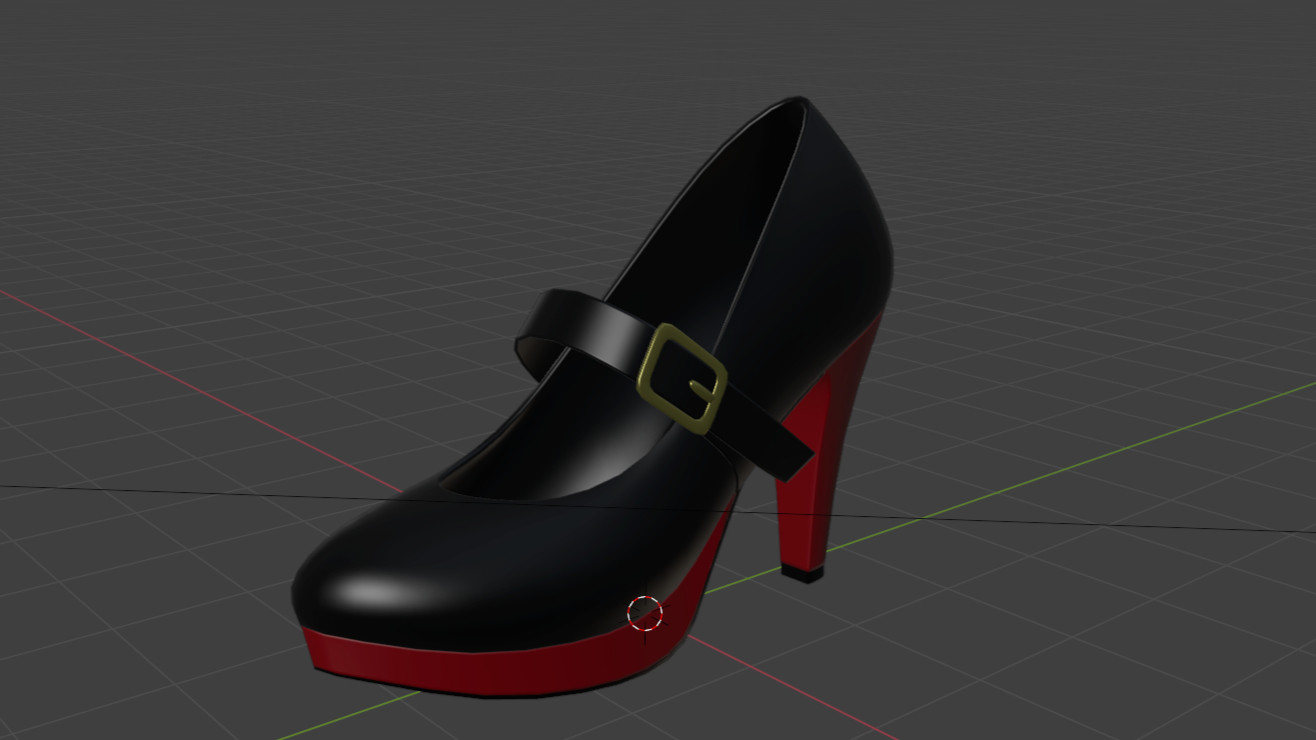Click the green Y-axis line right of the heel
Image resolution: width=1316 pixels, height=740 pixels.
[x=1100, y=448]
